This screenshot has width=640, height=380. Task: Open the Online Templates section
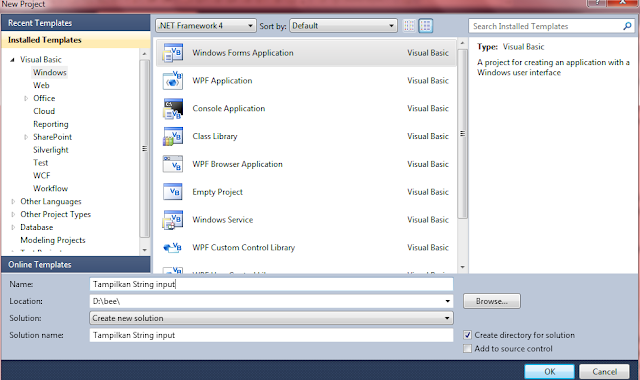pyautogui.click(x=76, y=264)
